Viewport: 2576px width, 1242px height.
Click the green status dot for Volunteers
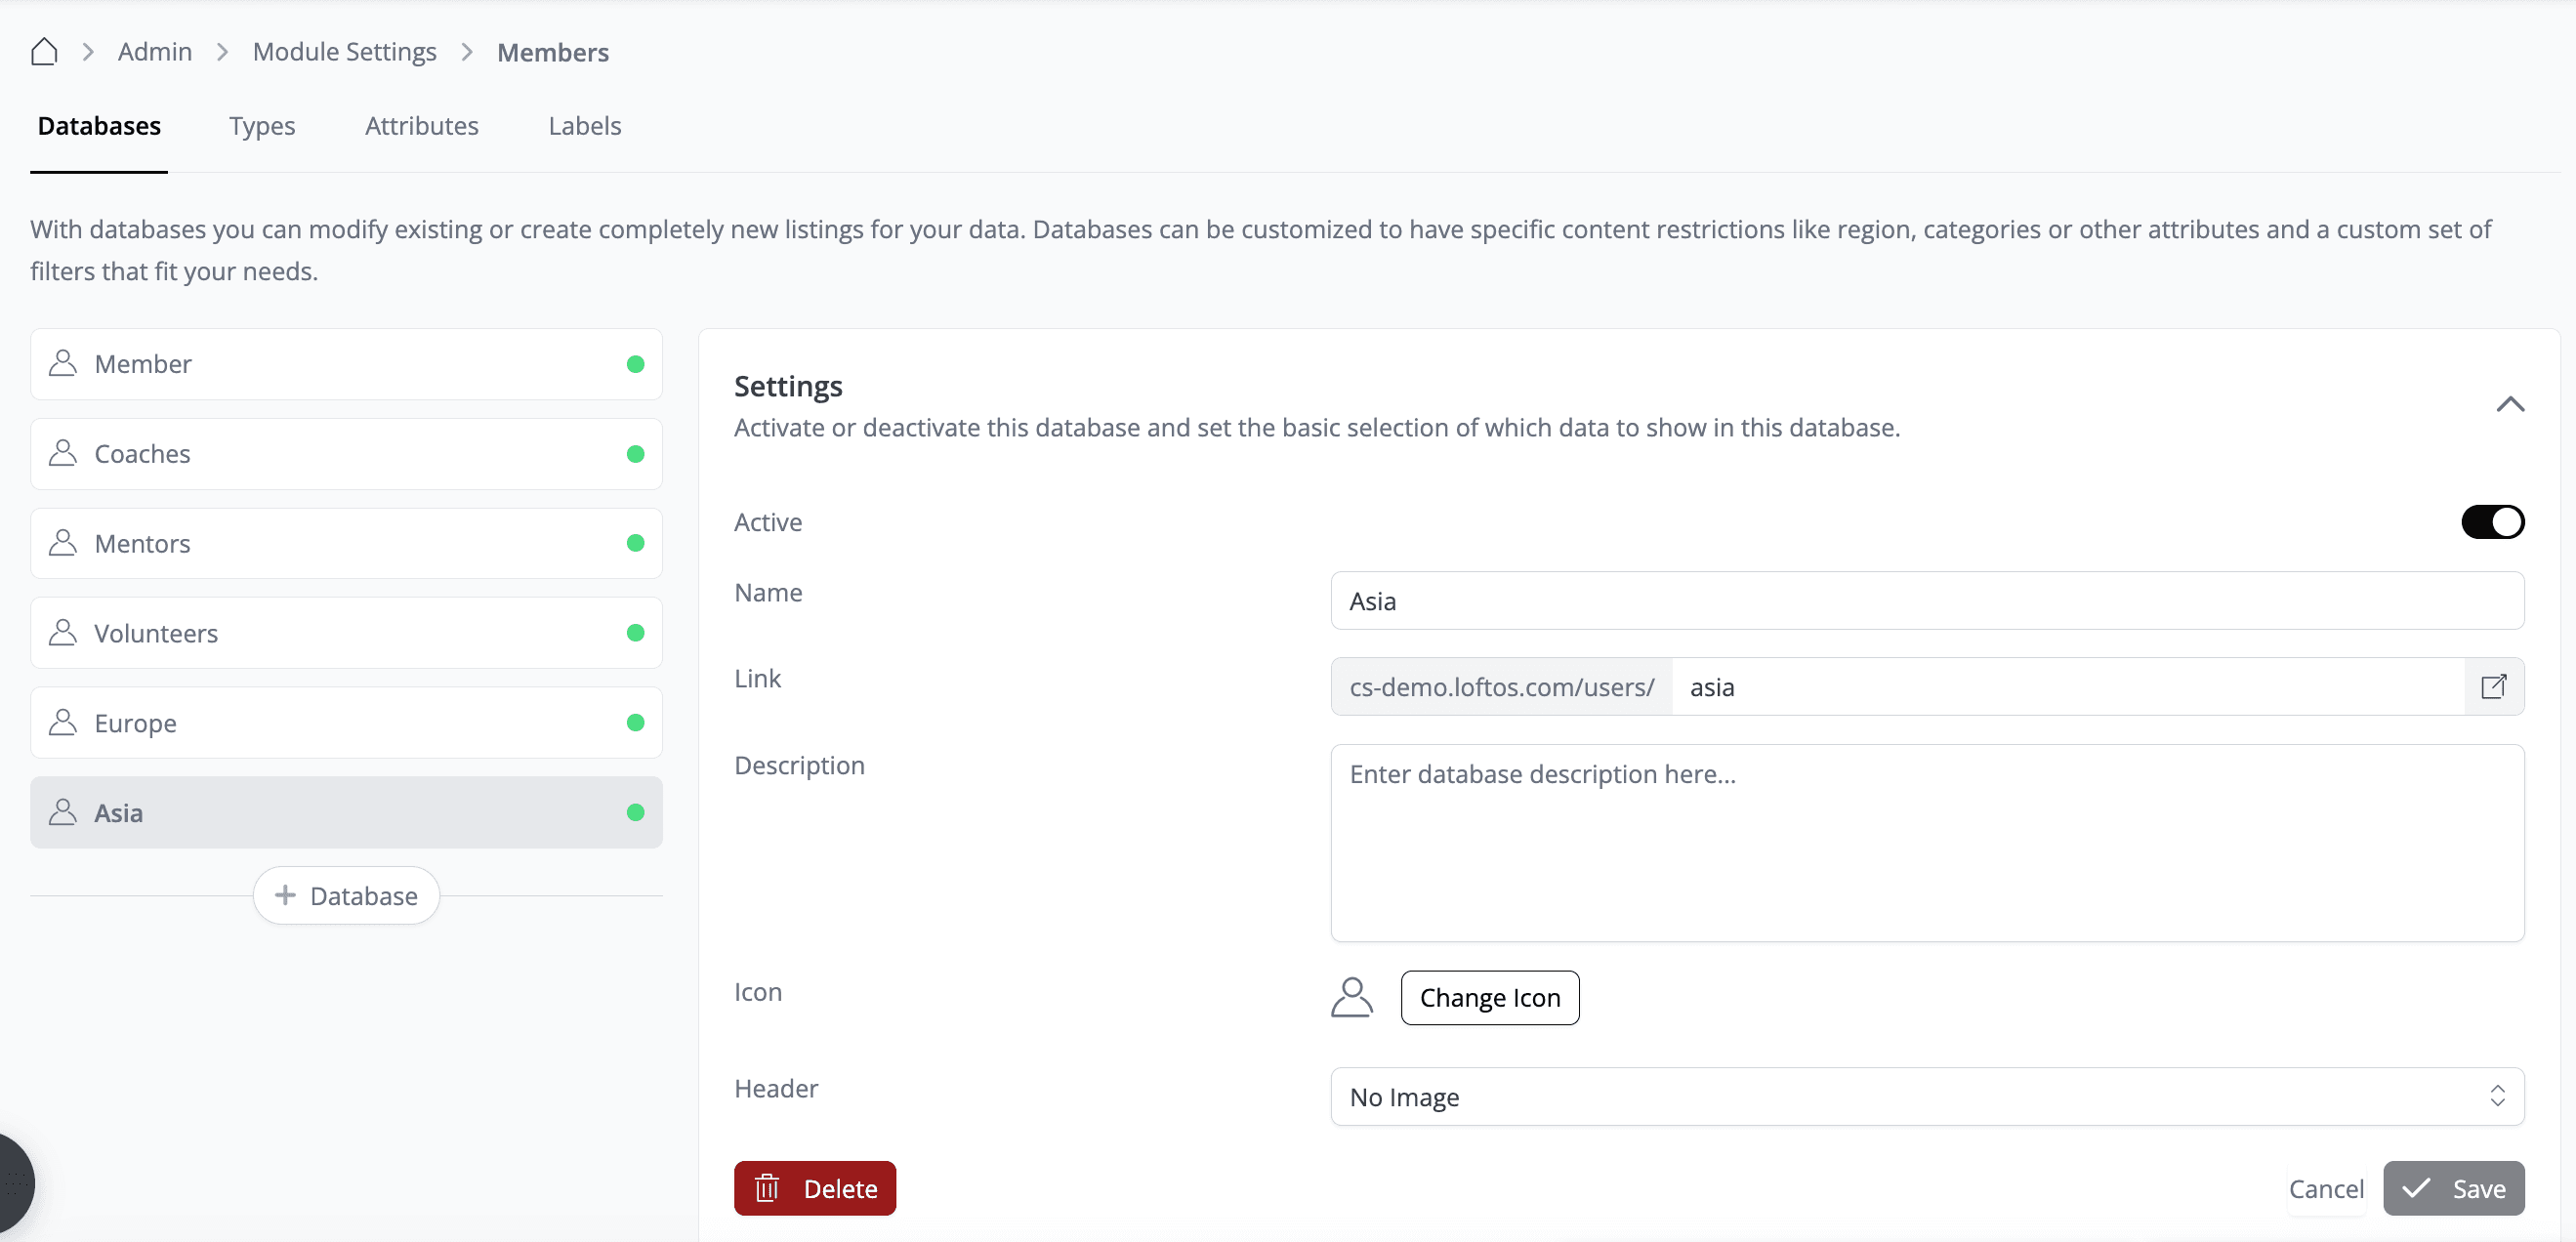click(x=635, y=632)
